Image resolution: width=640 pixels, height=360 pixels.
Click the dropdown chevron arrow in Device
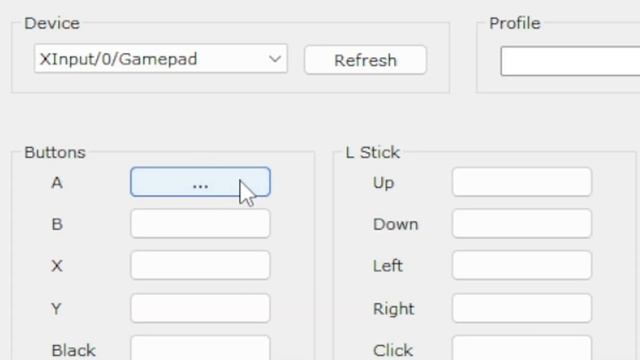(275, 59)
